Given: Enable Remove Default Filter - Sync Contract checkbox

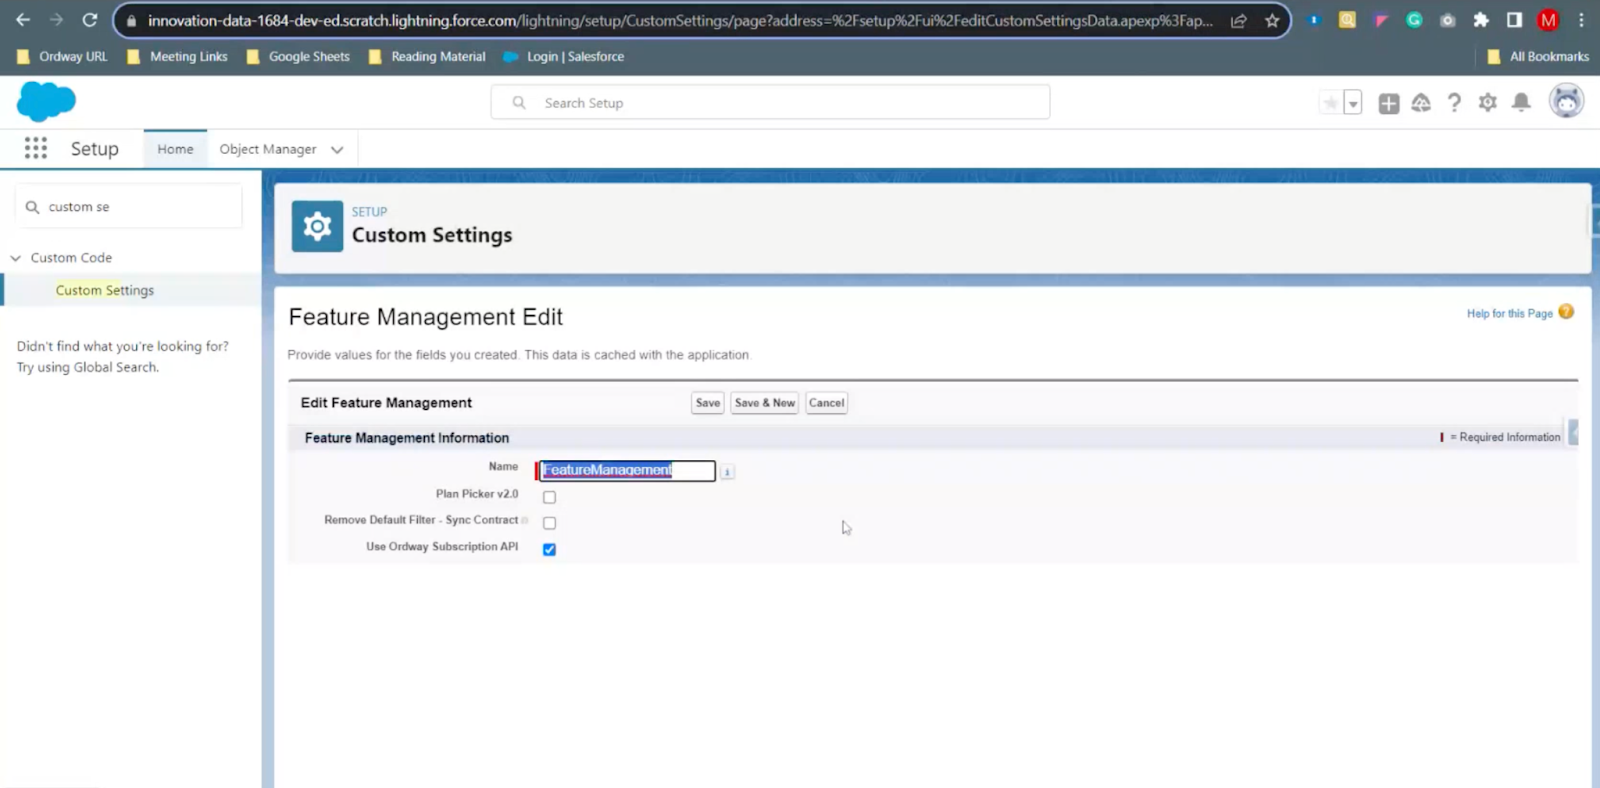Looking at the screenshot, I should pos(549,523).
